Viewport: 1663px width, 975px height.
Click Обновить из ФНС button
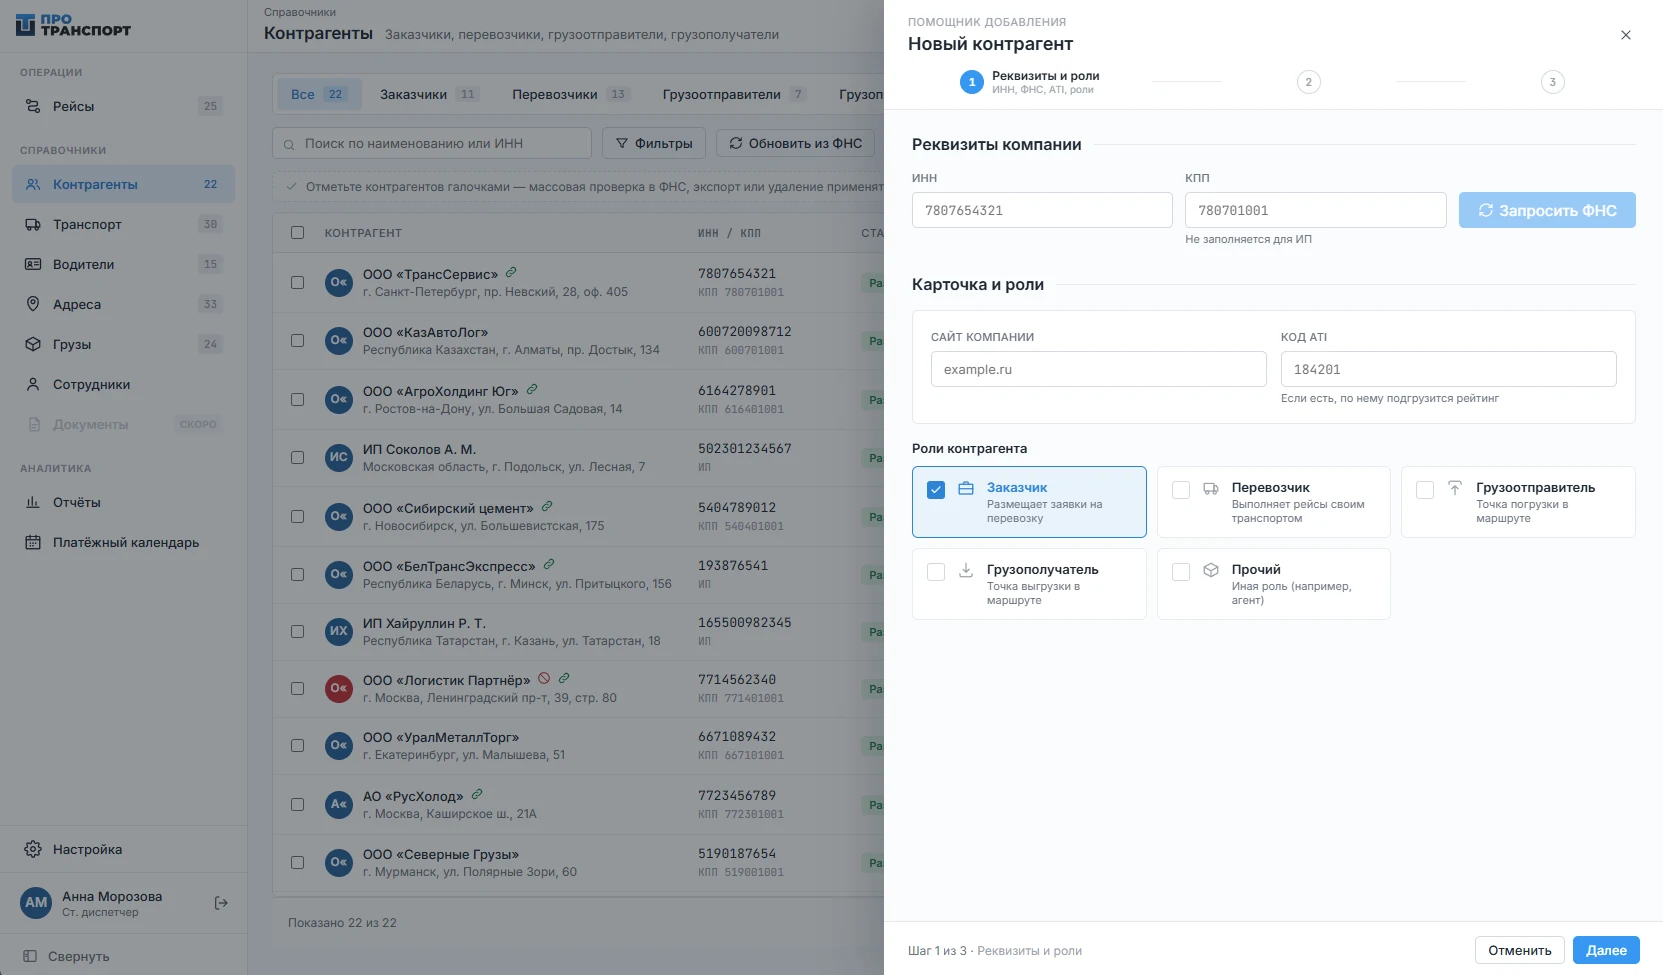tap(795, 143)
